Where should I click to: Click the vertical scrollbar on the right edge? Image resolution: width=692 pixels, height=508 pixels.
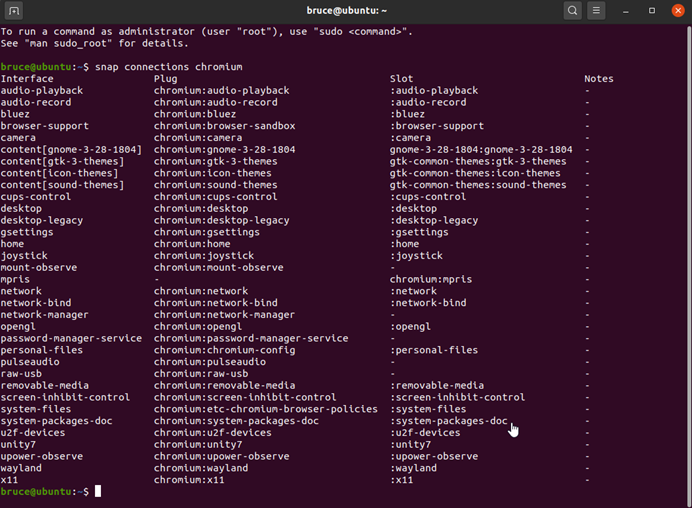click(x=689, y=265)
